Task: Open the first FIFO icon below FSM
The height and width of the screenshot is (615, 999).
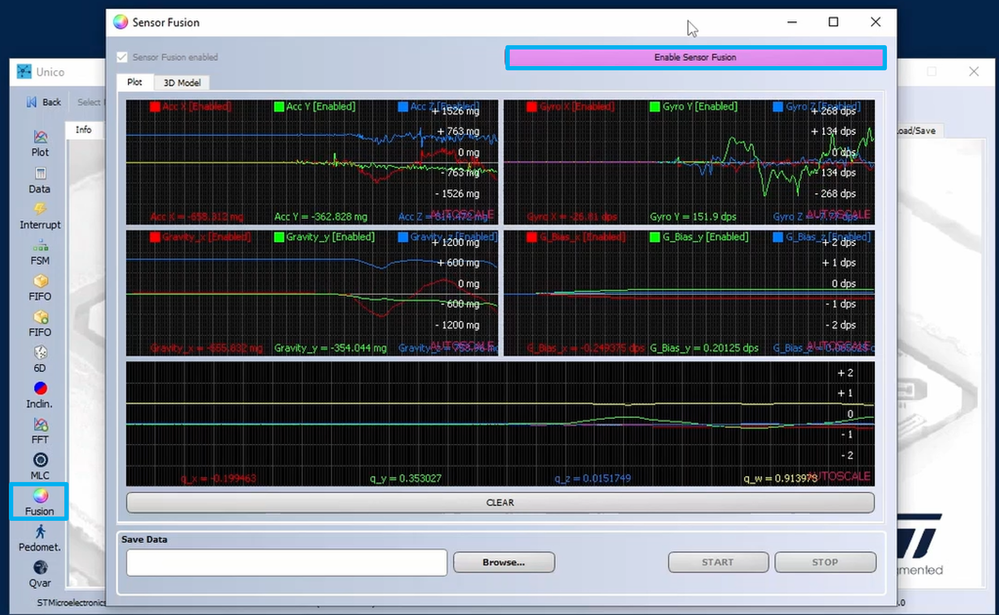Action: pos(40,287)
